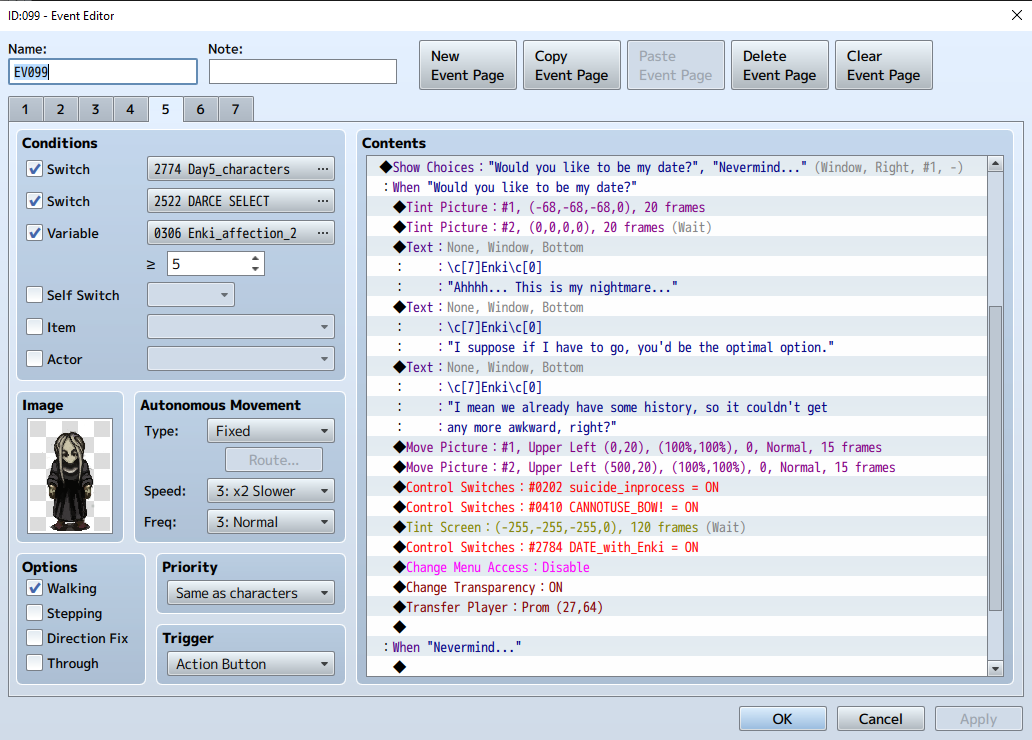Click ellipsis button for DARCE SELECT switch
The height and width of the screenshot is (740, 1032).
point(322,201)
